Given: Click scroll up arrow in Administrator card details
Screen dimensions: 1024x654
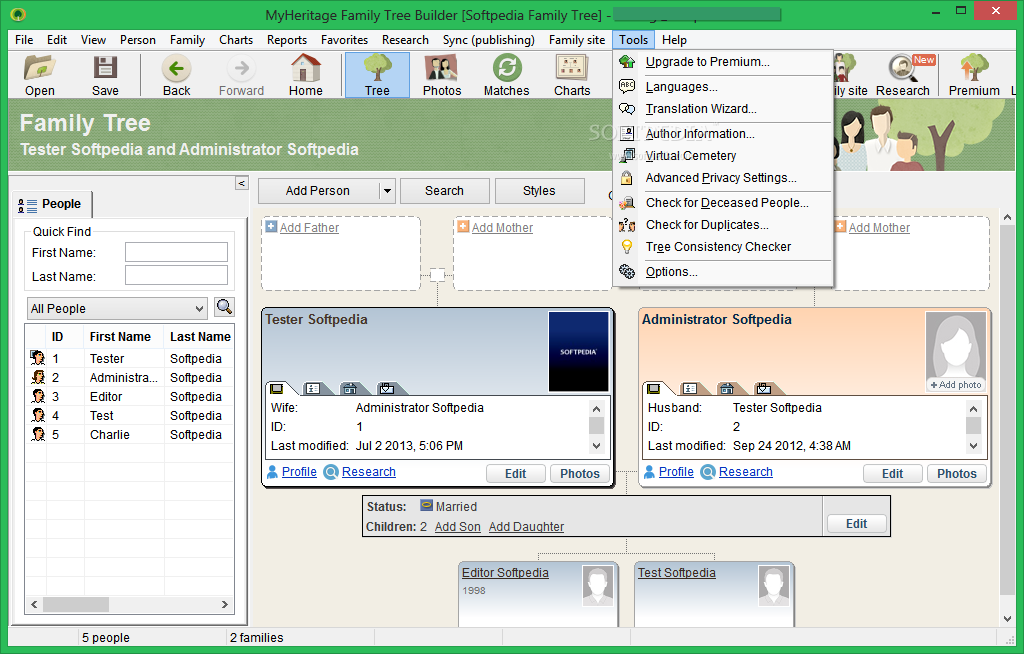Looking at the screenshot, I should pyautogui.click(x=973, y=409).
